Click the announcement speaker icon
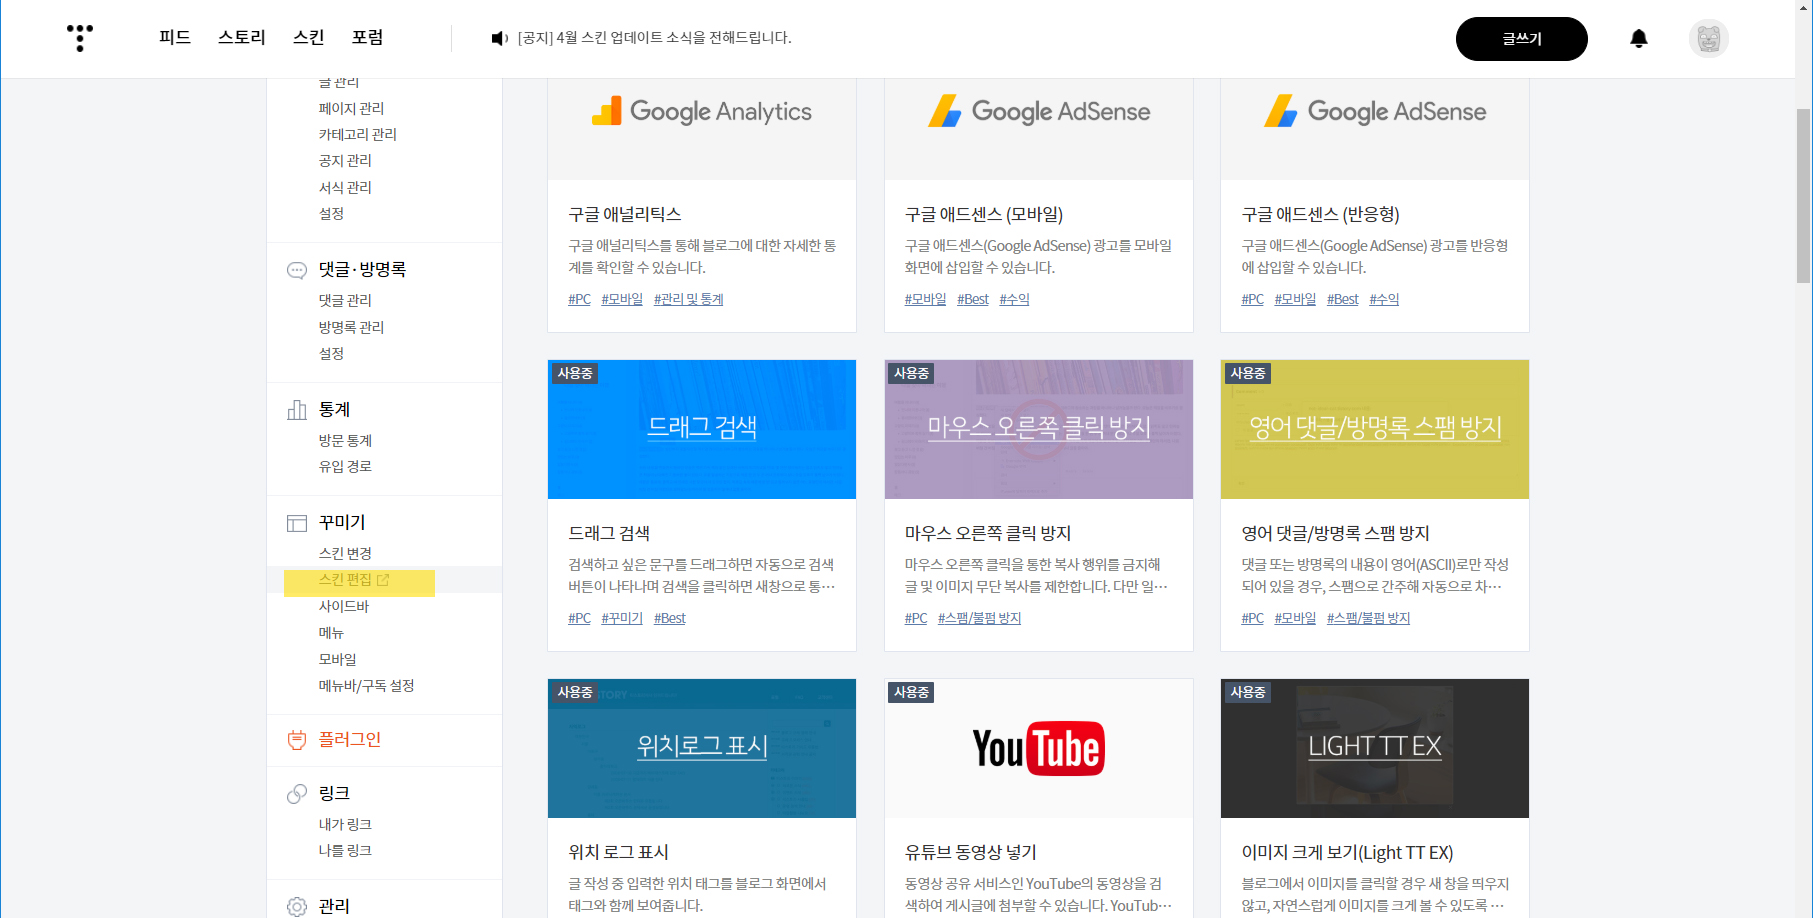The image size is (1813, 918). tap(500, 38)
